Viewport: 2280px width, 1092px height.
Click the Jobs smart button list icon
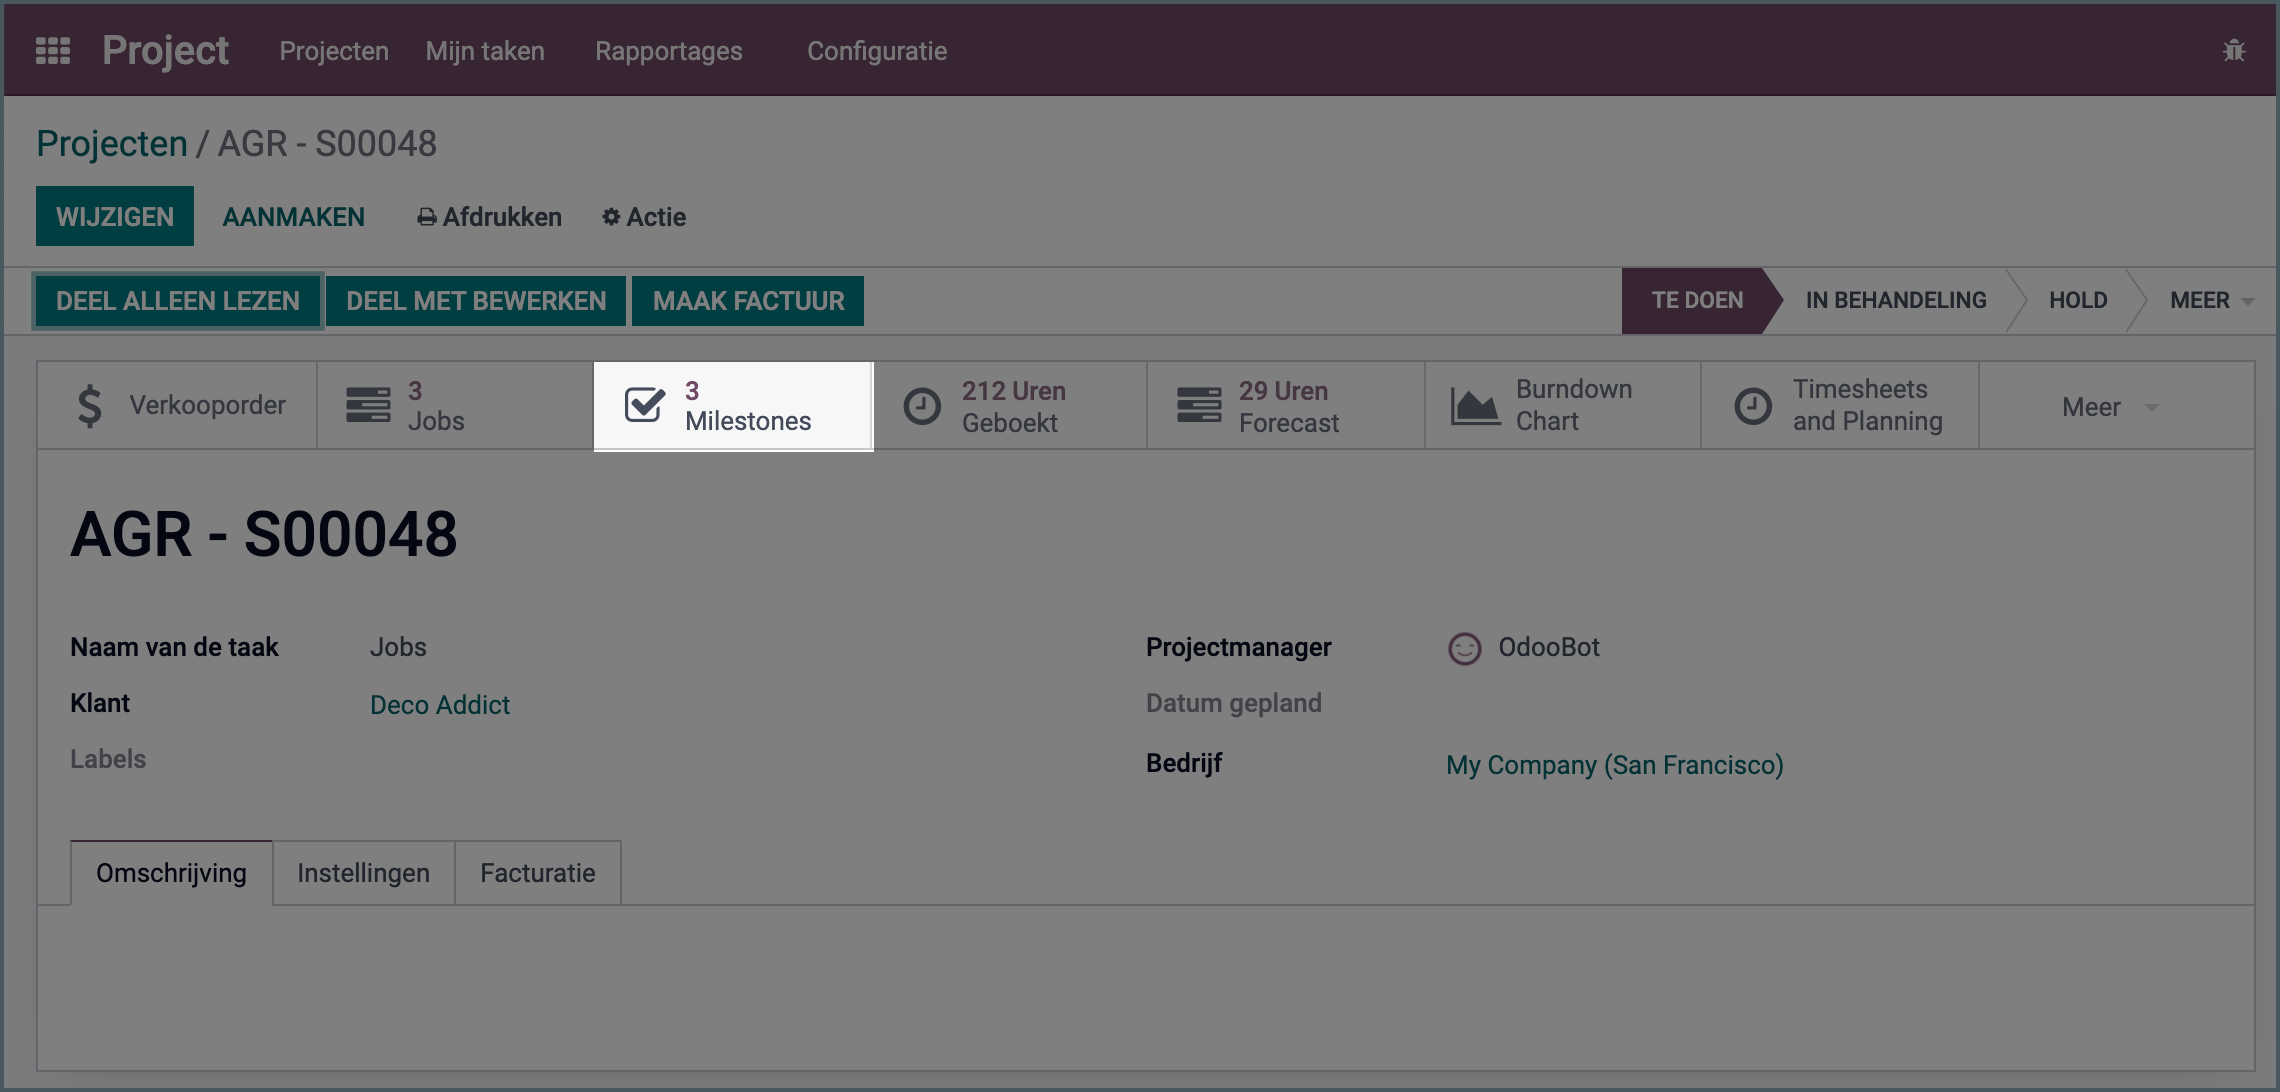(x=366, y=405)
